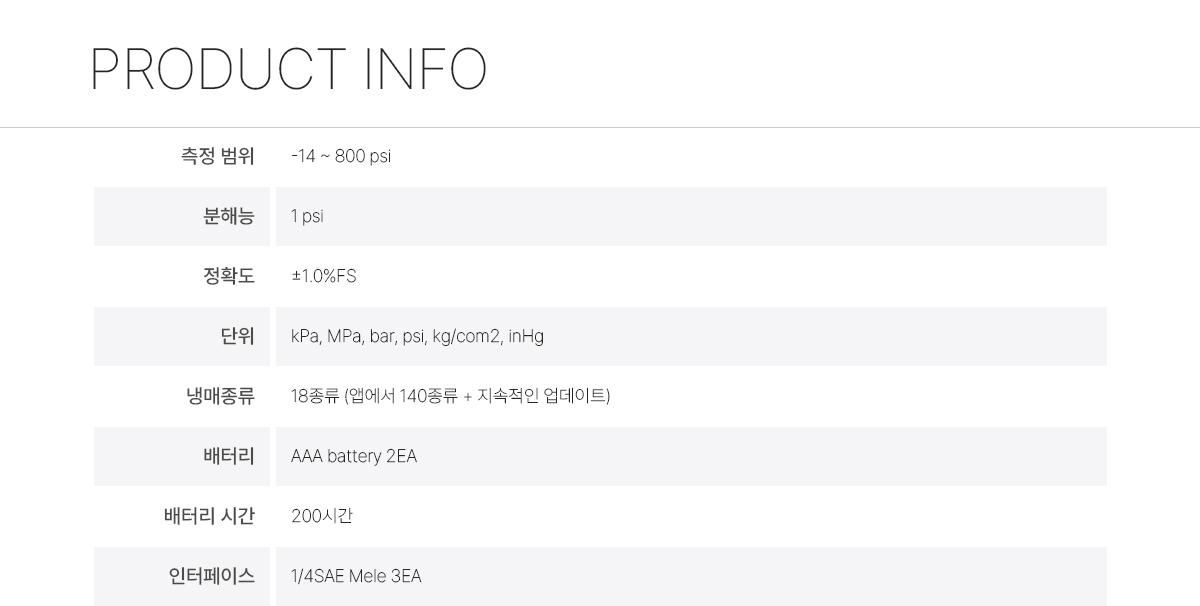
Task: Select the -14 ~ 800 psi value
Action: pos(341,156)
